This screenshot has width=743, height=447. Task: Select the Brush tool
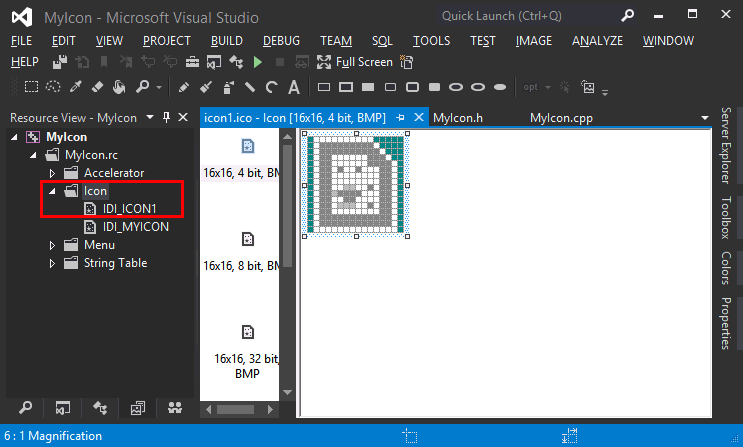tap(206, 87)
